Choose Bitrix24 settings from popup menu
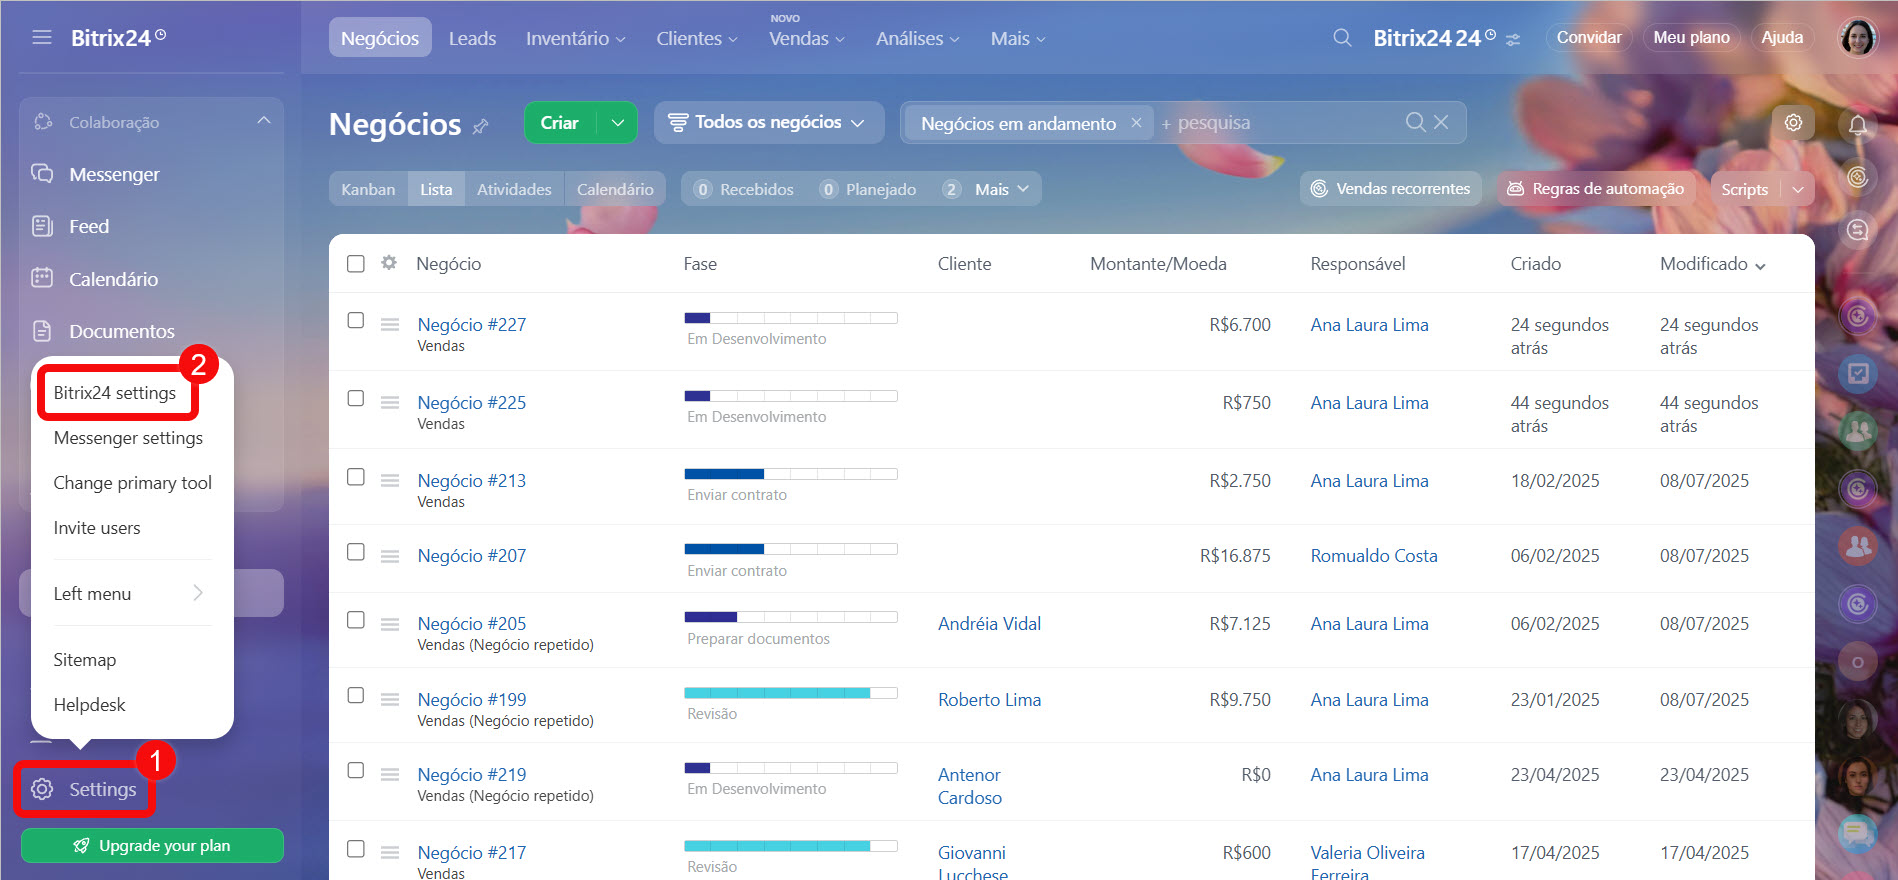The width and height of the screenshot is (1898, 880). coord(115,393)
